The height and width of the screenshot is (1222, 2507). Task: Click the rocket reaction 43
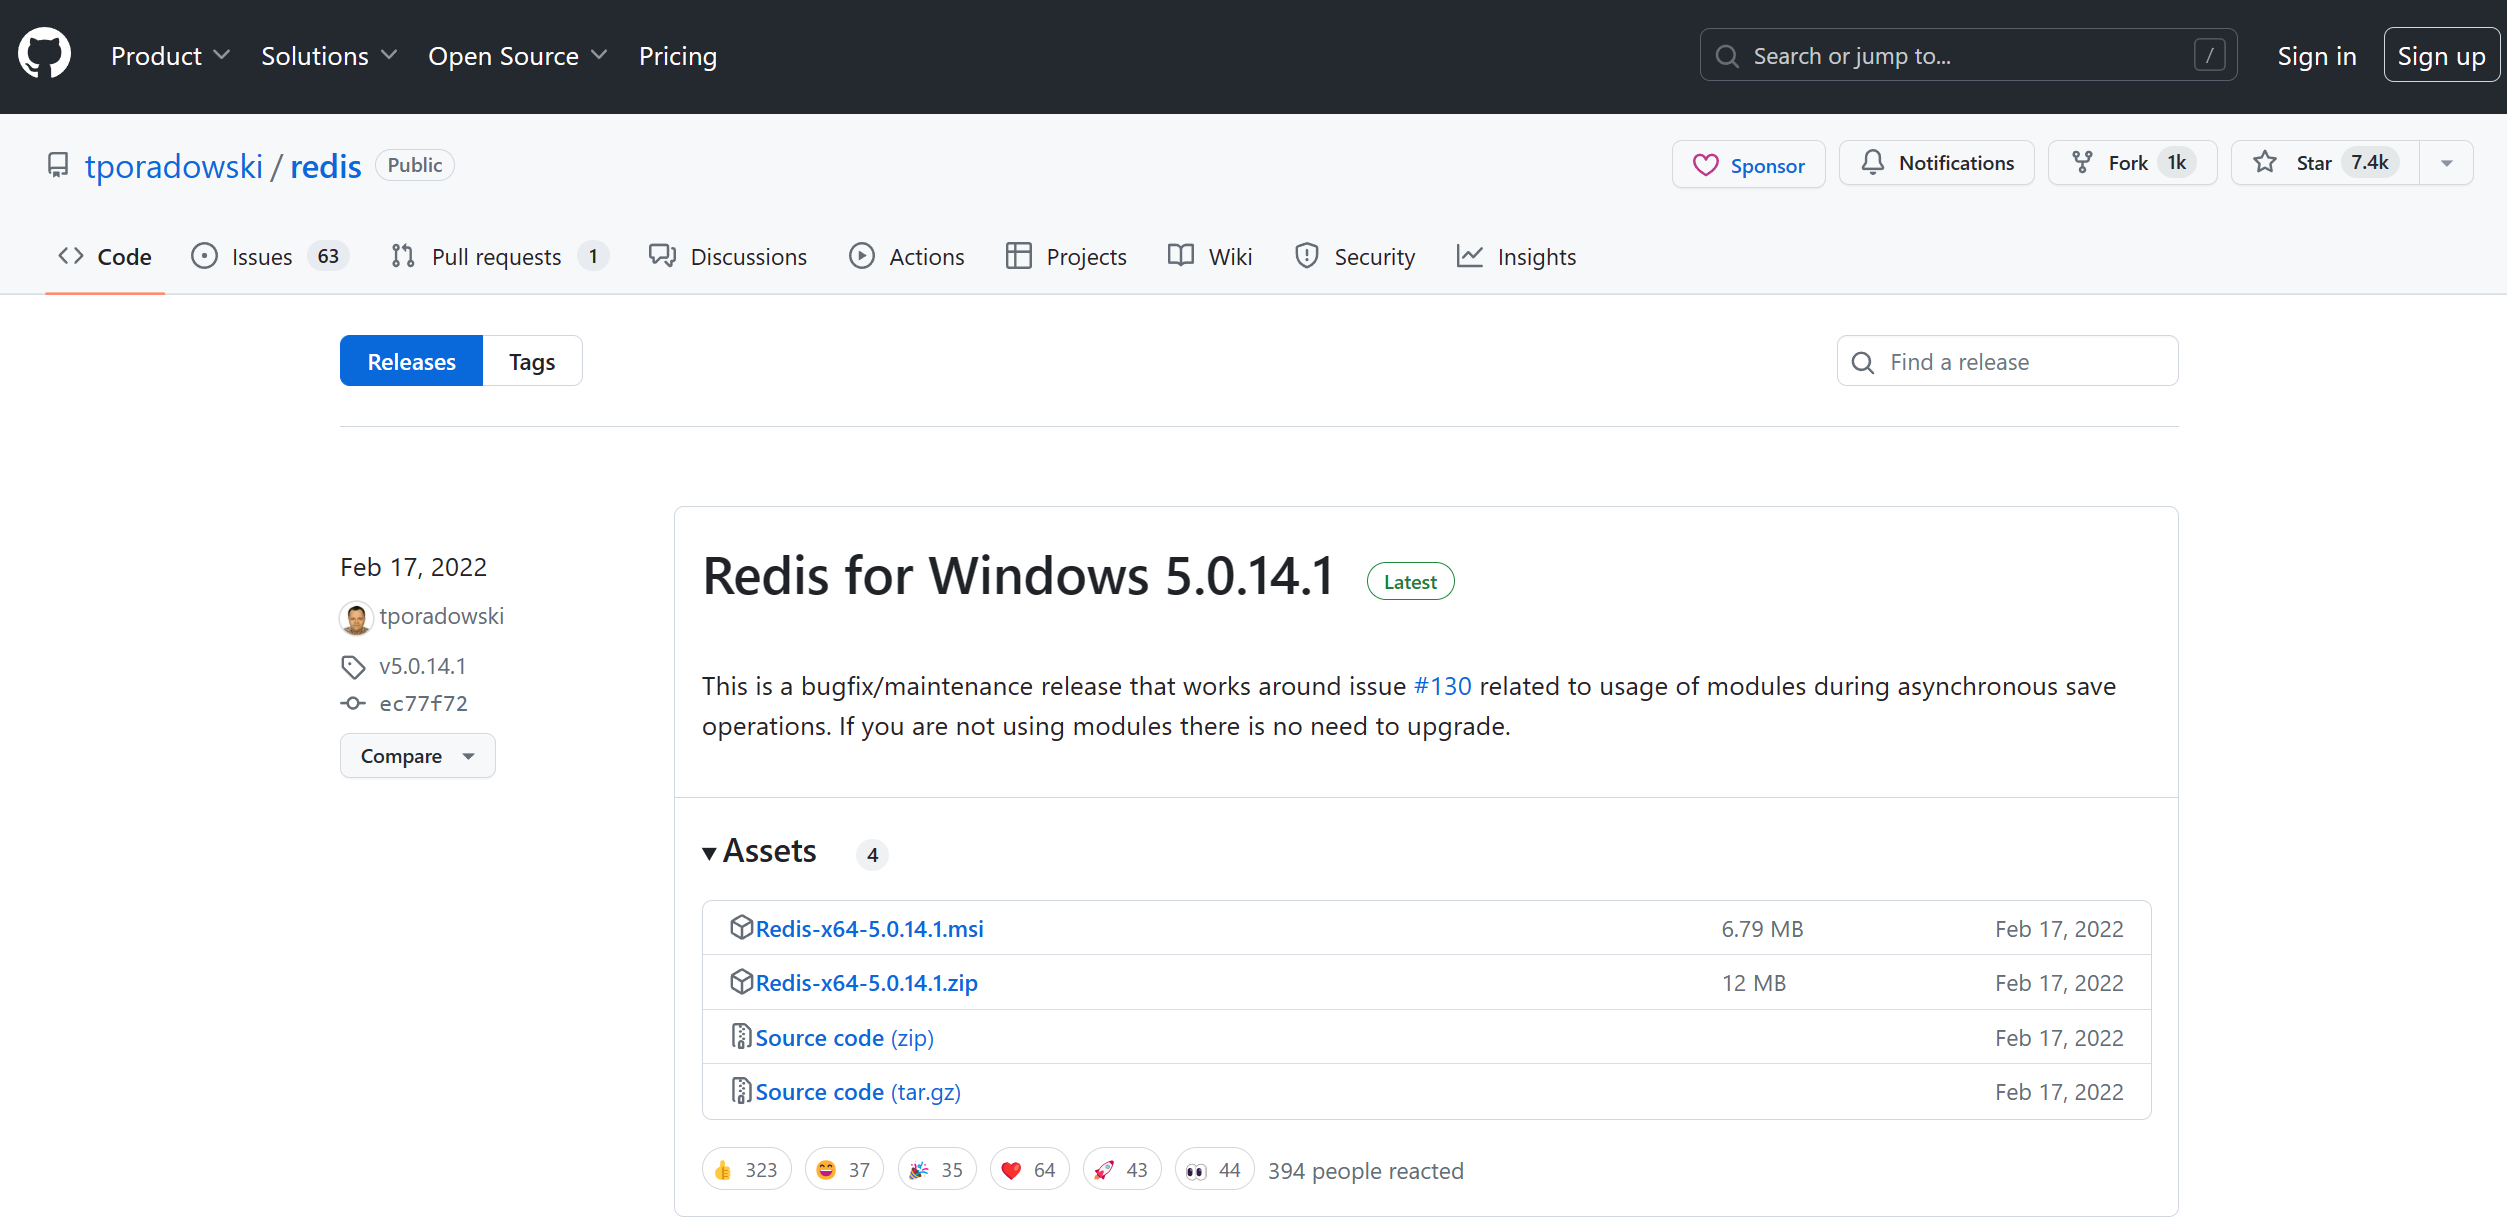(x=1122, y=1169)
